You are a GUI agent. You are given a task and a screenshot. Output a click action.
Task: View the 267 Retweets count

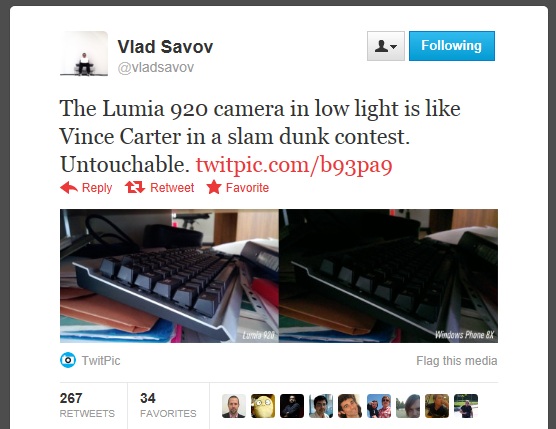point(87,405)
